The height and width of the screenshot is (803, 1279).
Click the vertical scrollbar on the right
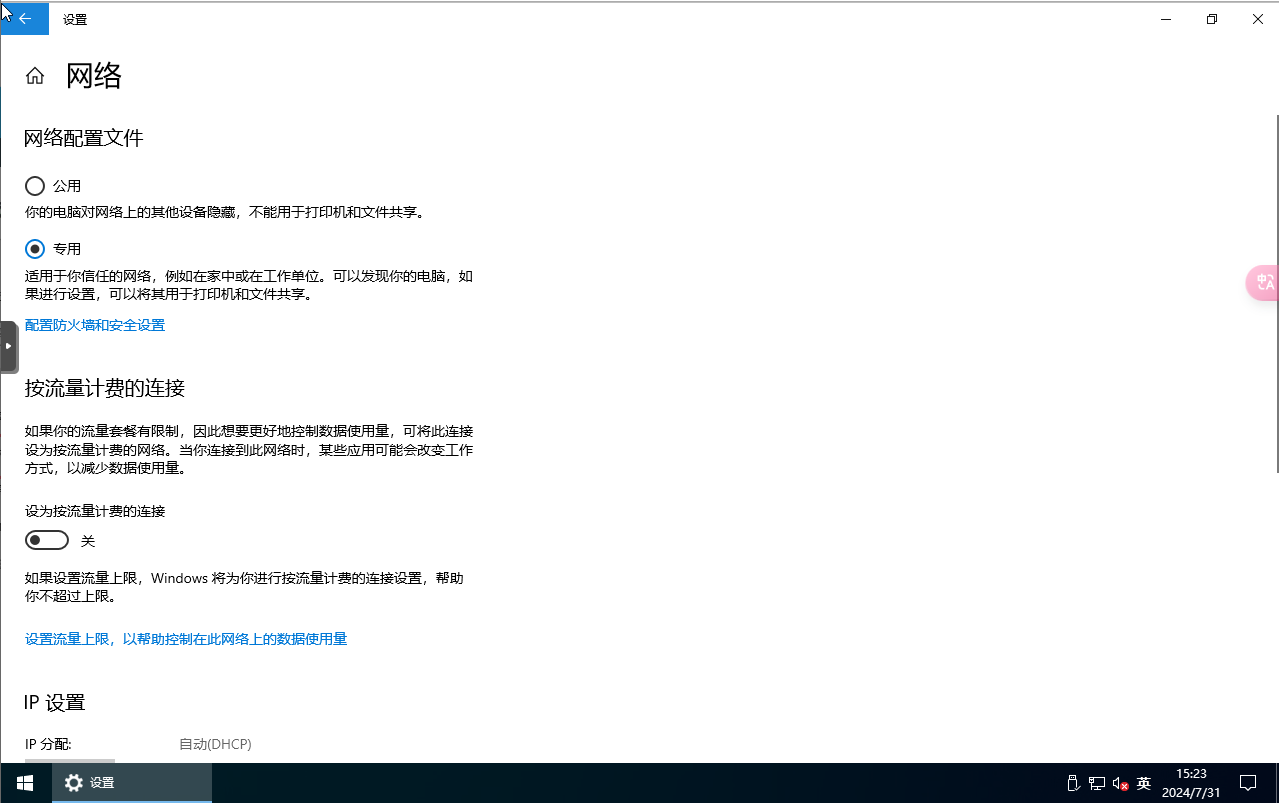(1275, 300)
